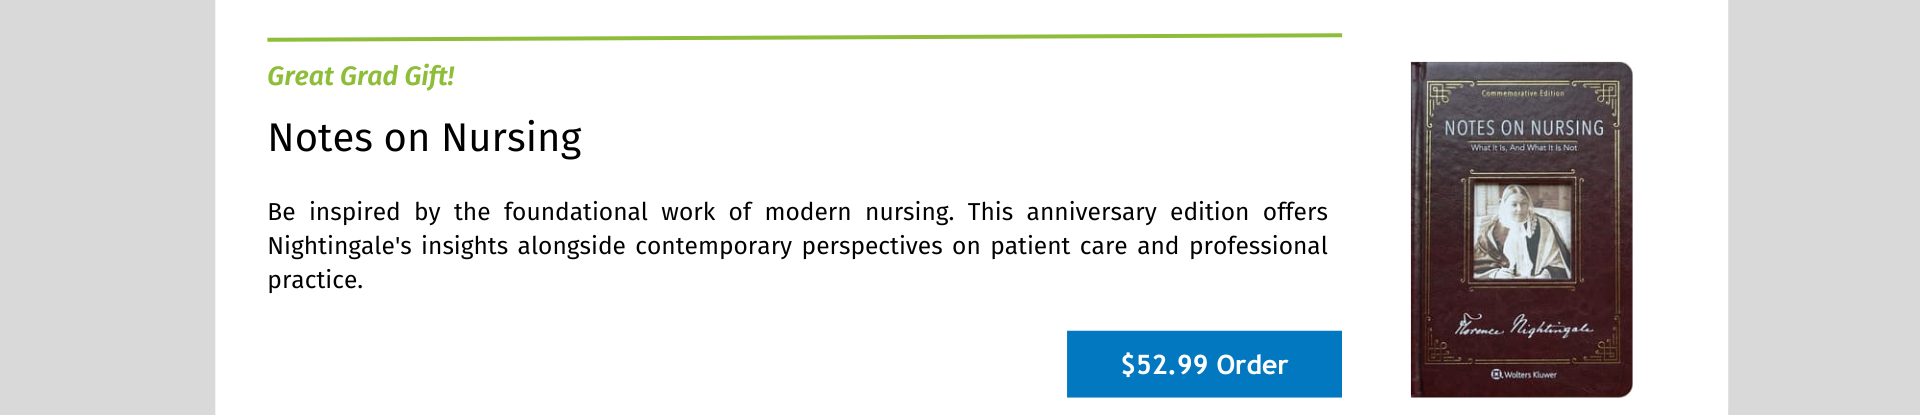Viewport: 1920px width, 415px height.
Task: Click the description paragraph about Nightingale's insights
Action: 798,246
